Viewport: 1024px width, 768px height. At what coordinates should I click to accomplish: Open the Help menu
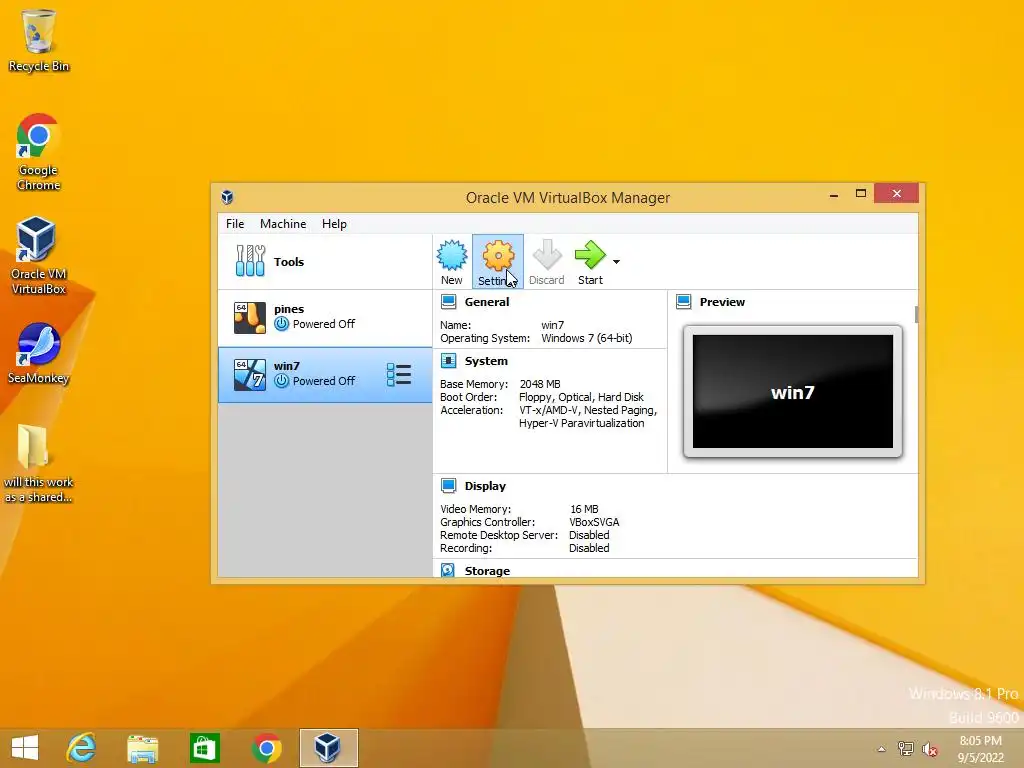(334, 223)
